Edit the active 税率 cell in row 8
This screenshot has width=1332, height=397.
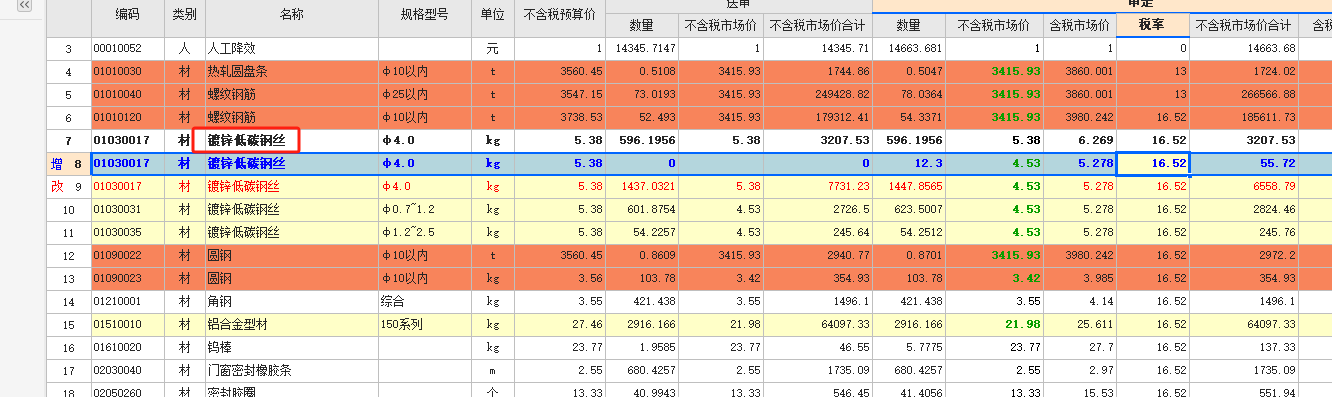point(1153,163)
